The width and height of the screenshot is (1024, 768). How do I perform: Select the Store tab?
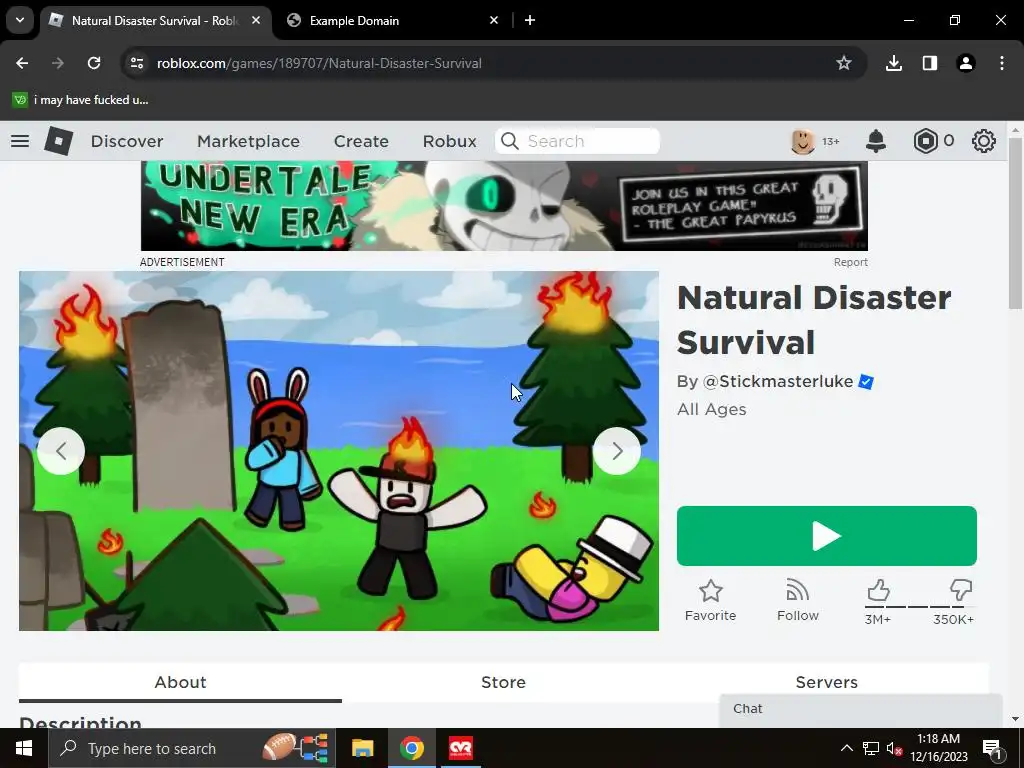click(504, 682)
